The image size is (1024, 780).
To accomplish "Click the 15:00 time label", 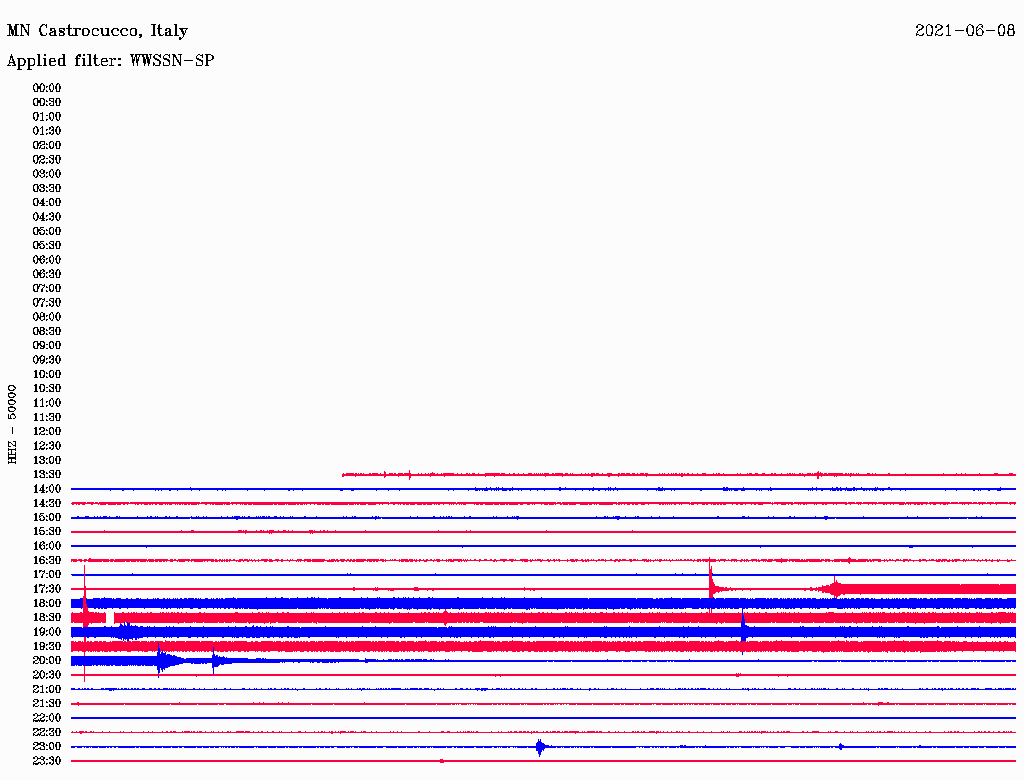I will coord(47,517).
